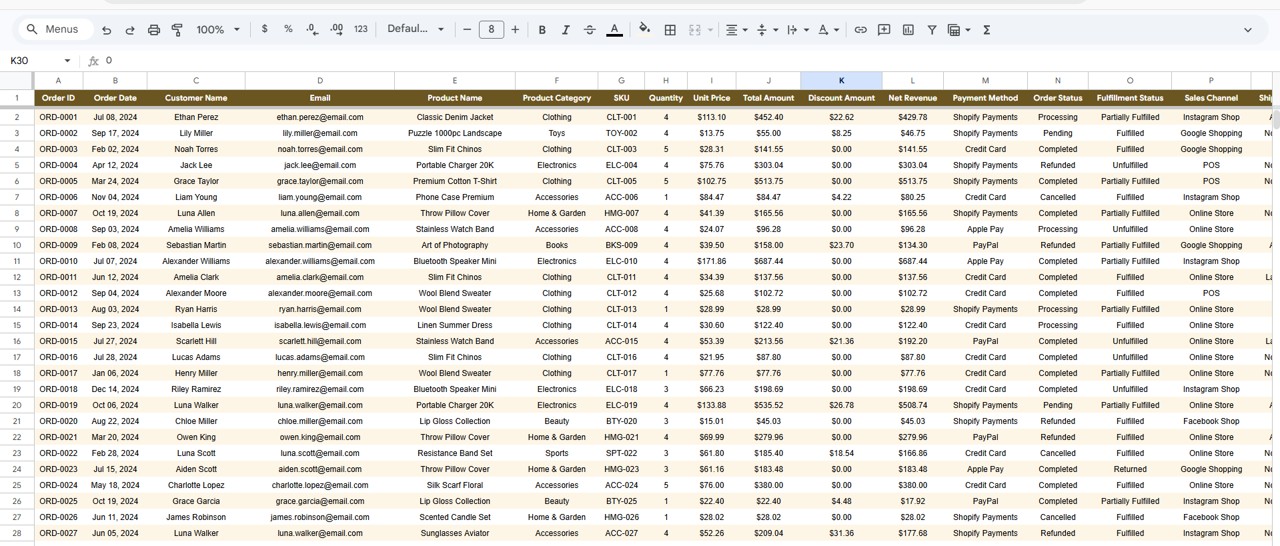Image resolution: width=1280 pixels, height=546 pixels.
Task: Click email lily.miller@email.com
Action: tap(320, 133)
